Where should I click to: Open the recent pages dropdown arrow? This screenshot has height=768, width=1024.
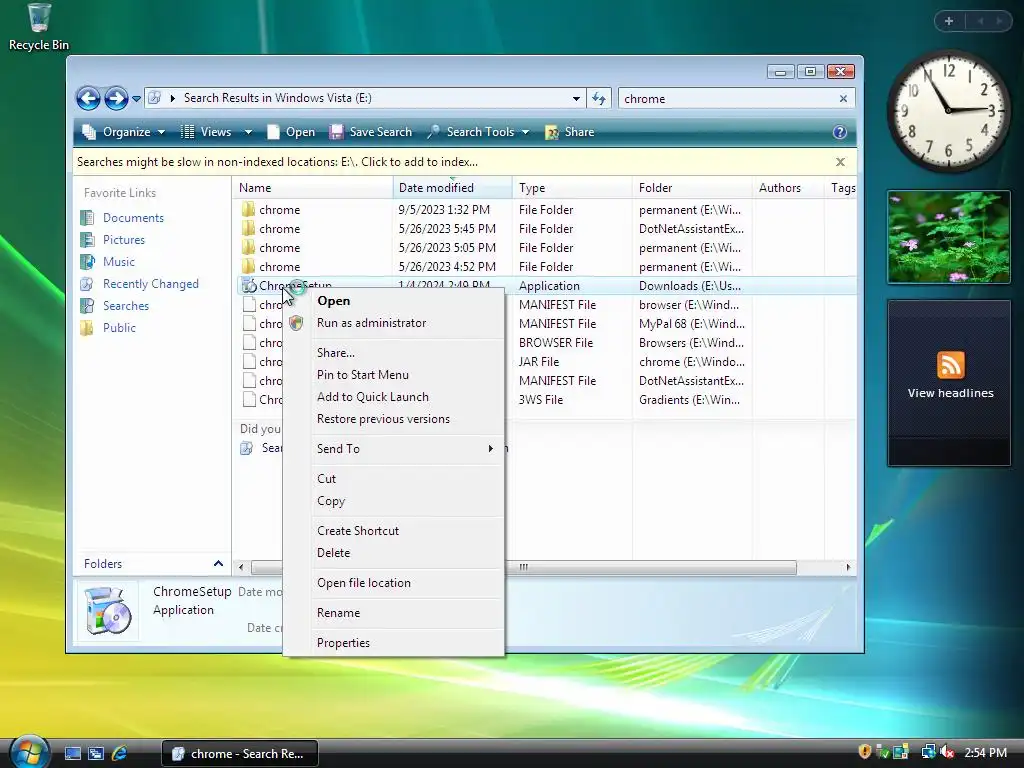coord(136,99)
